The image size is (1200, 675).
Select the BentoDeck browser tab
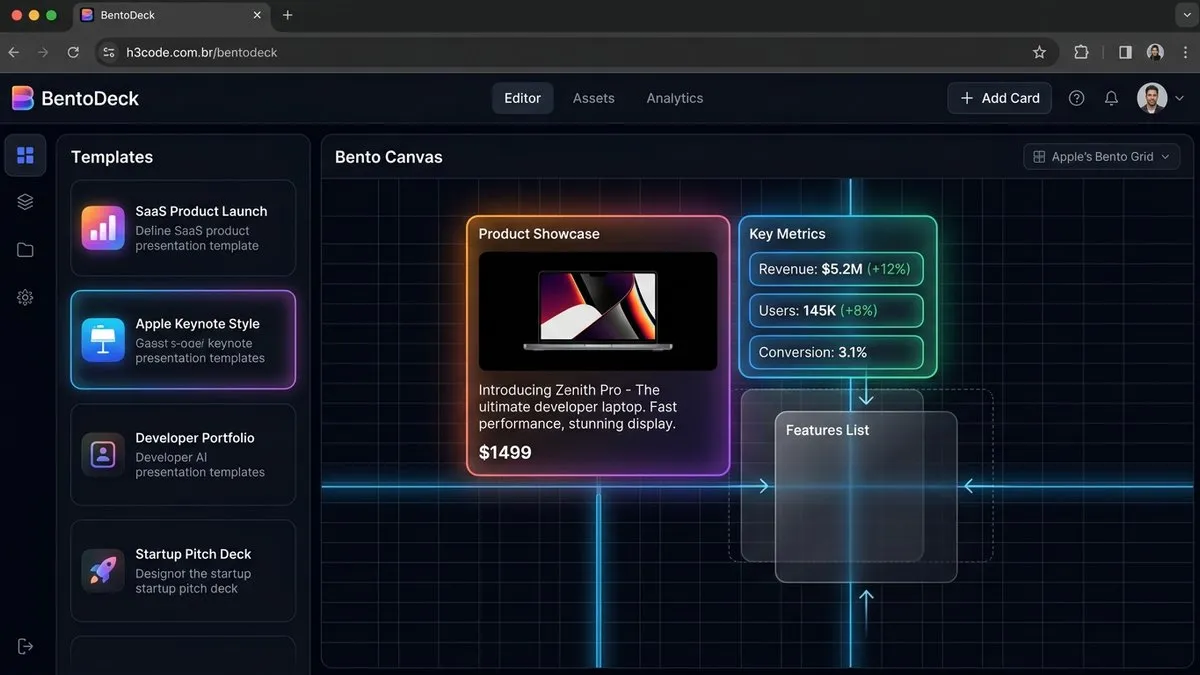(171, 15)
